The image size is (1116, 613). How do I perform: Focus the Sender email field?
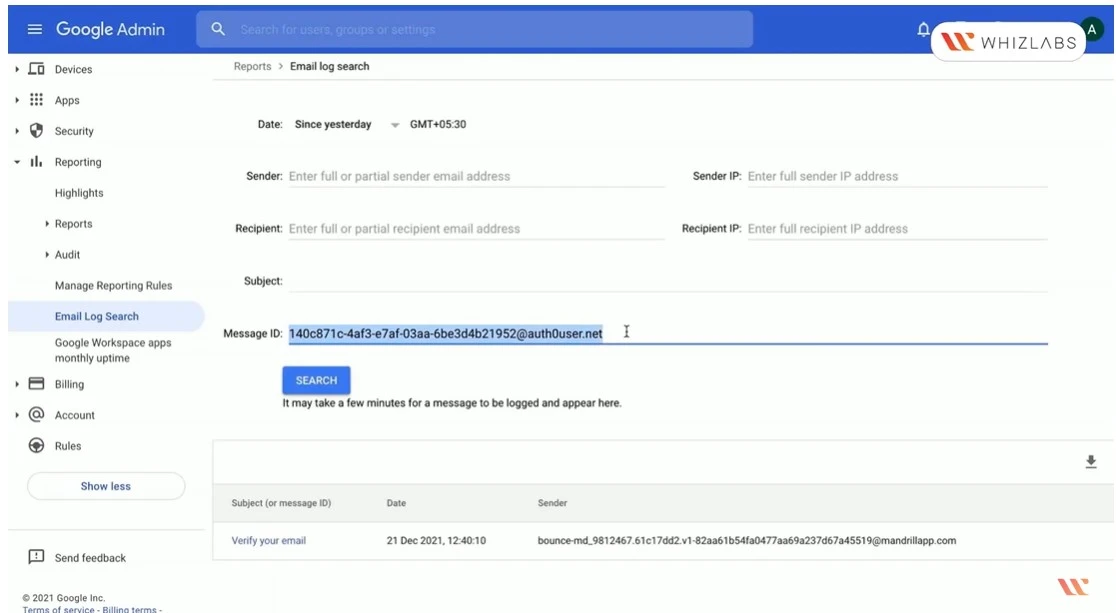476,176
